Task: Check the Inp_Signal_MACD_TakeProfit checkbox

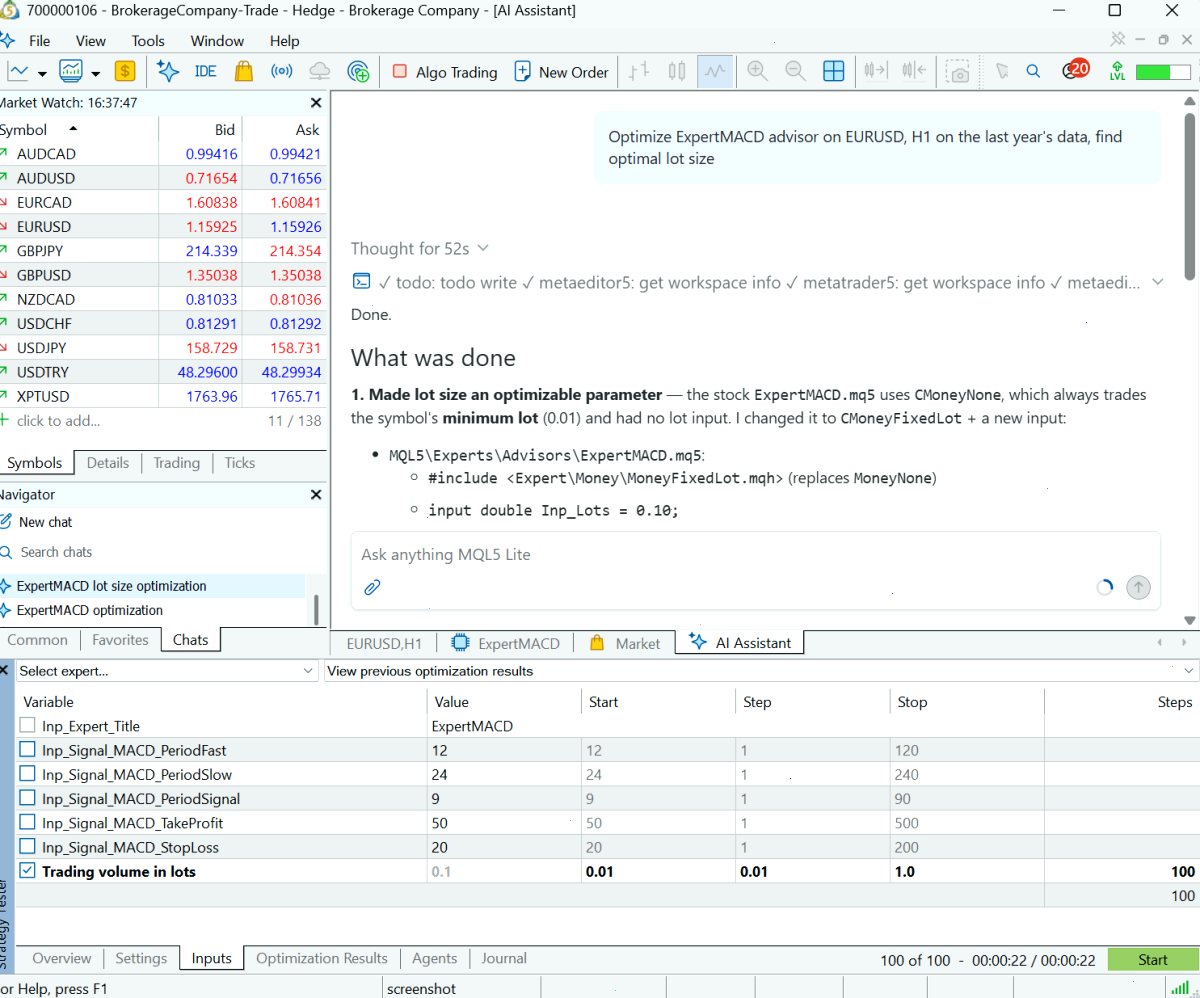Action: tap(28, 823)
